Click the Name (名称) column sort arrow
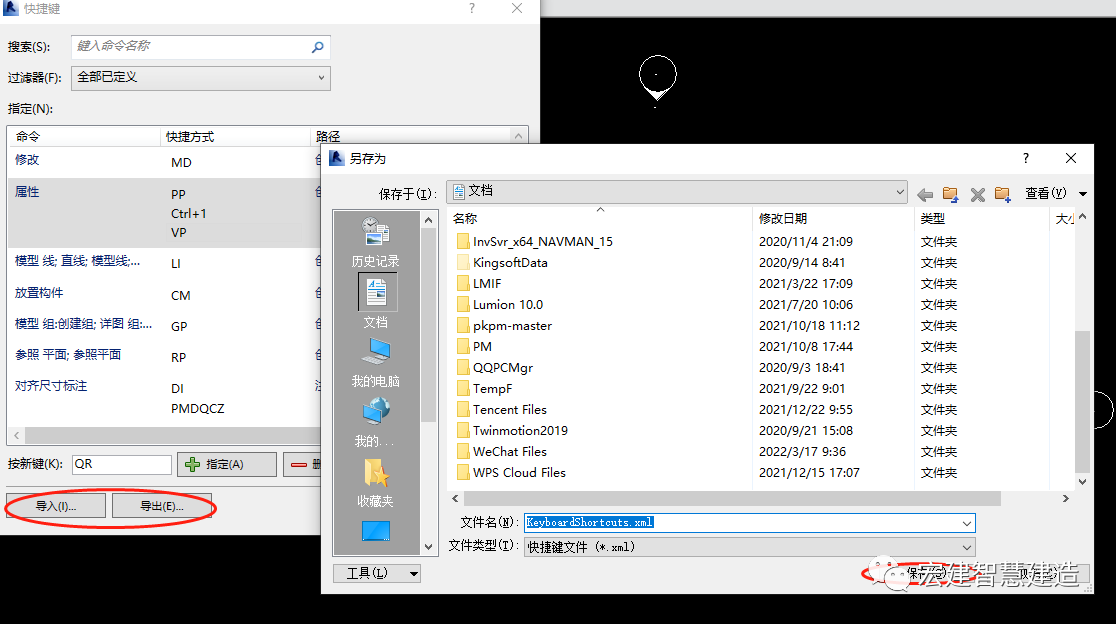The height and width of the screenshot is (624, 1116). [x=600, y=209]
